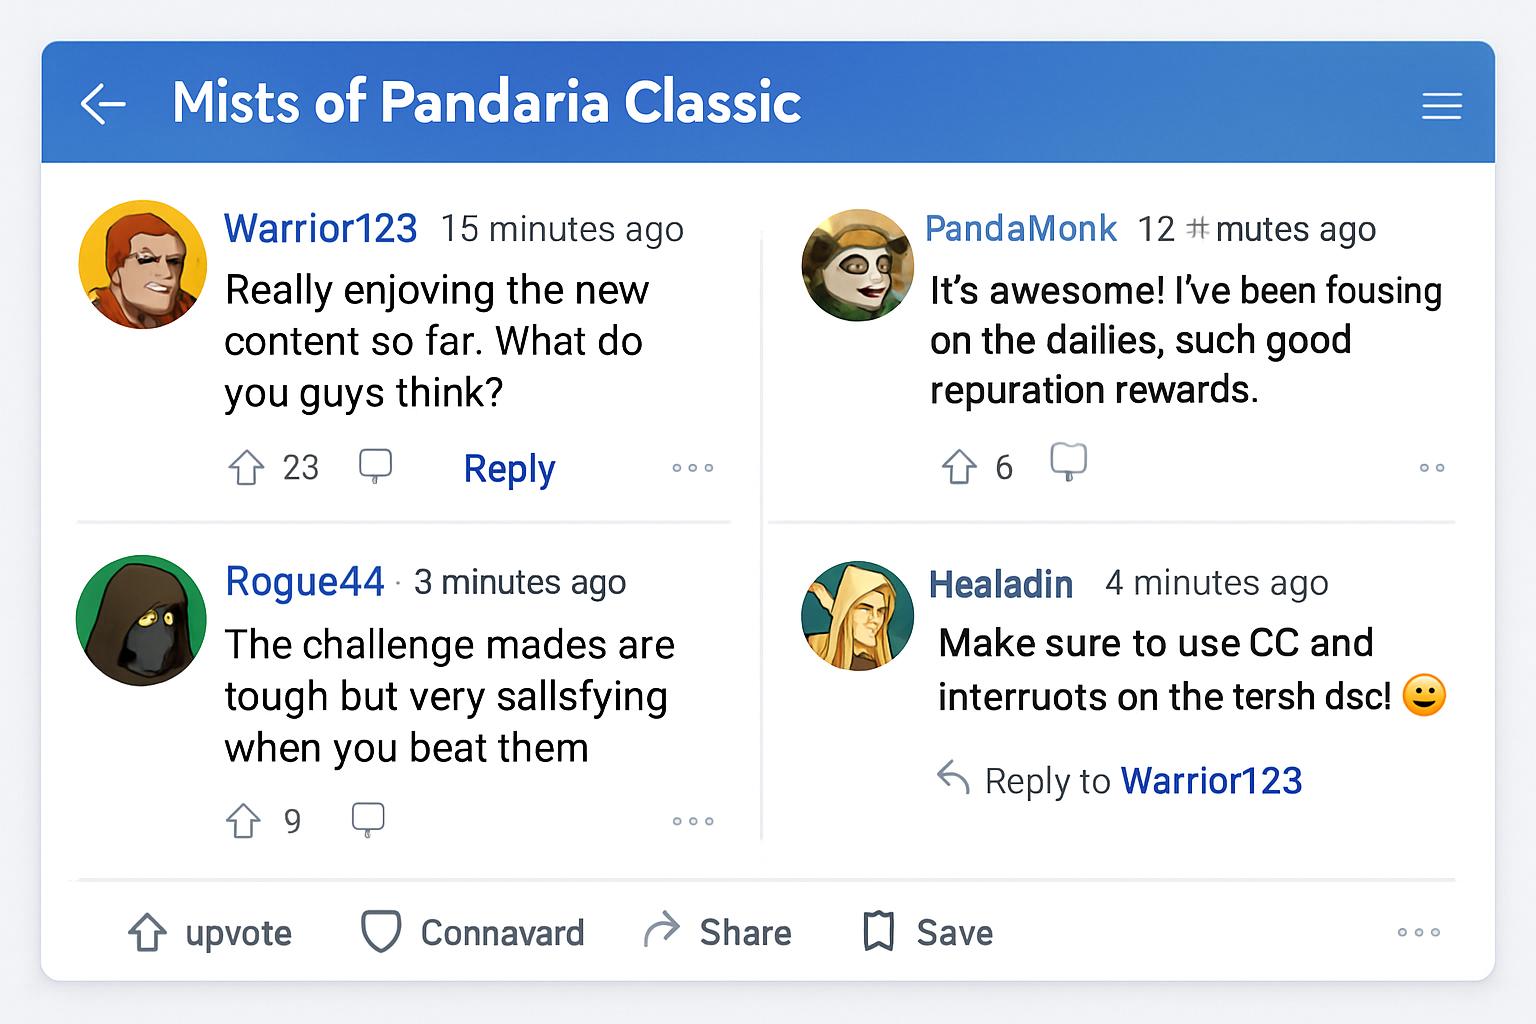Upvote PandaMonk's comment
Viewport: 1536px width, 1024px height.
coord(959,466)
